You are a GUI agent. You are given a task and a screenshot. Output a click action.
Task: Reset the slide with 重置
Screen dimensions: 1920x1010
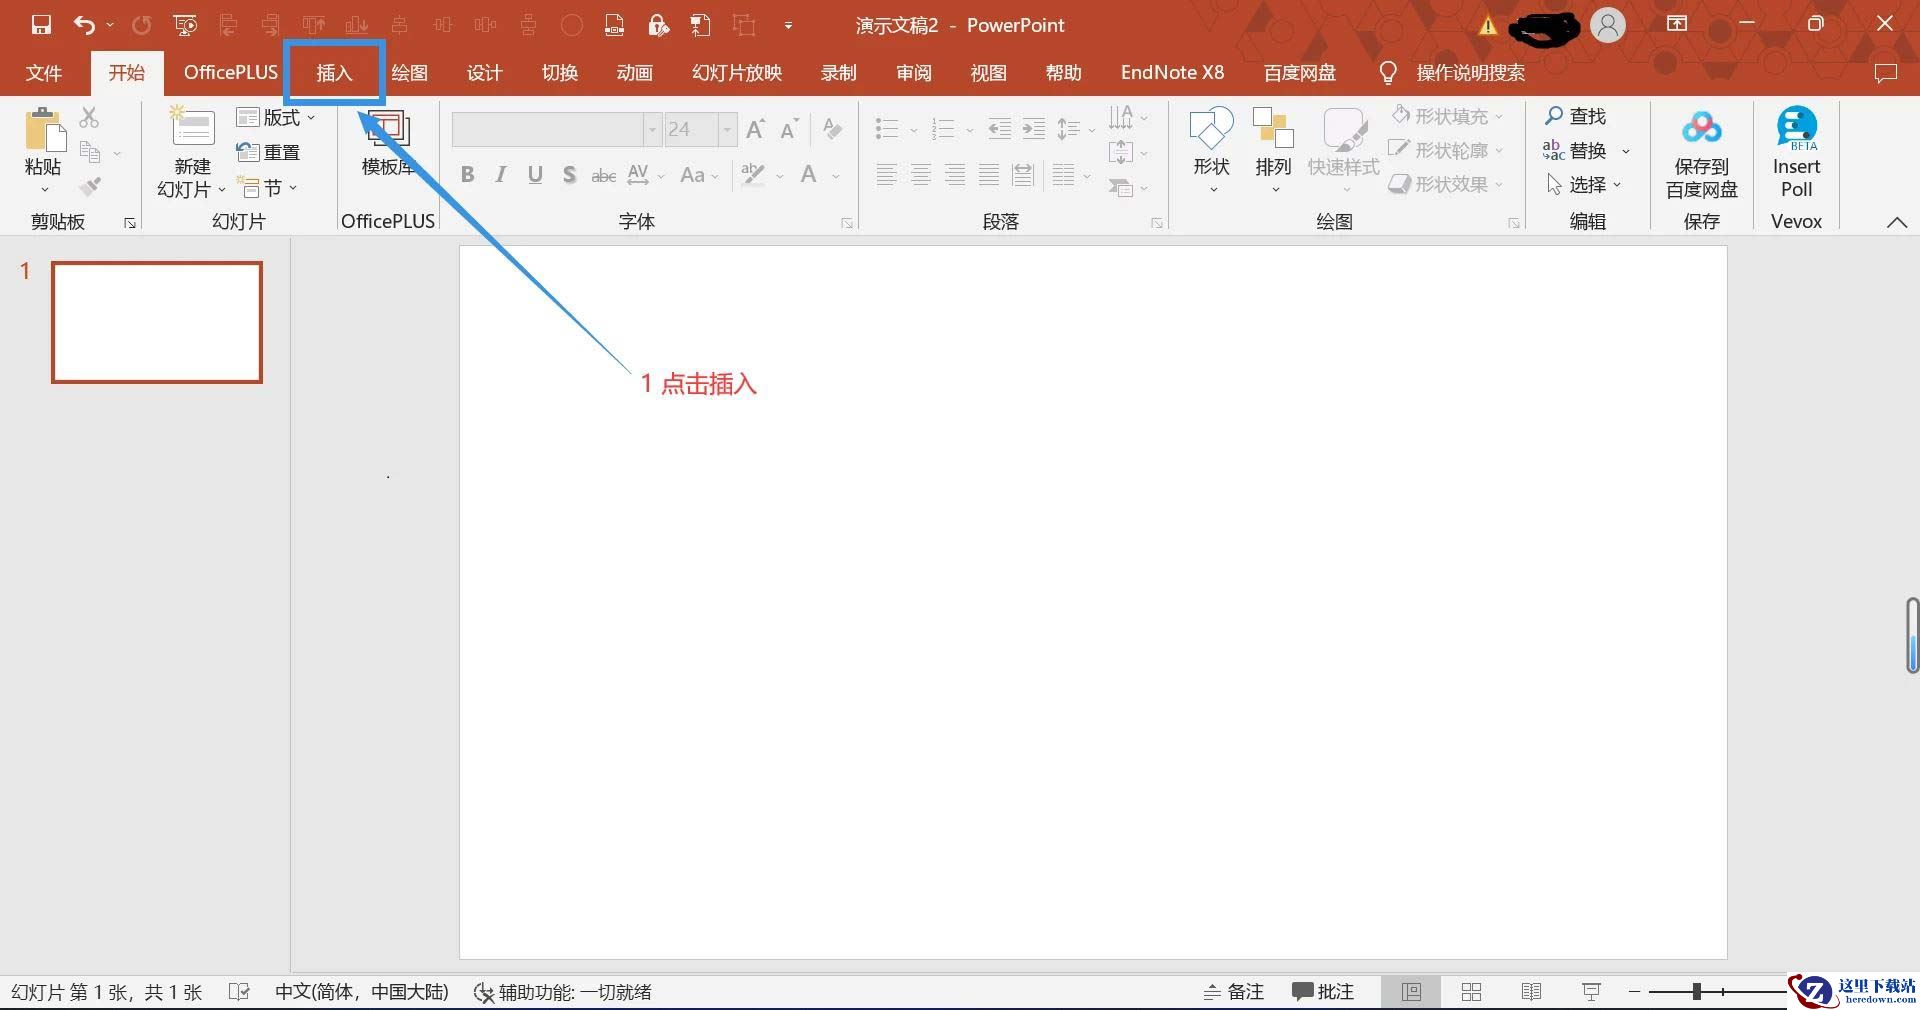[x=268, y=152]
